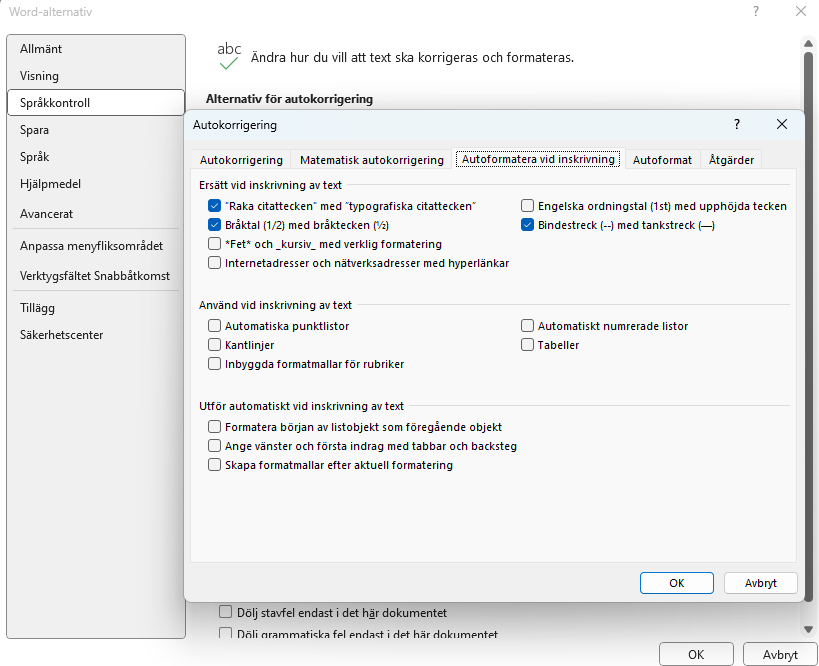
Task: Enable Automatiska punktlistor checkbox
Action: click(215, 326)
